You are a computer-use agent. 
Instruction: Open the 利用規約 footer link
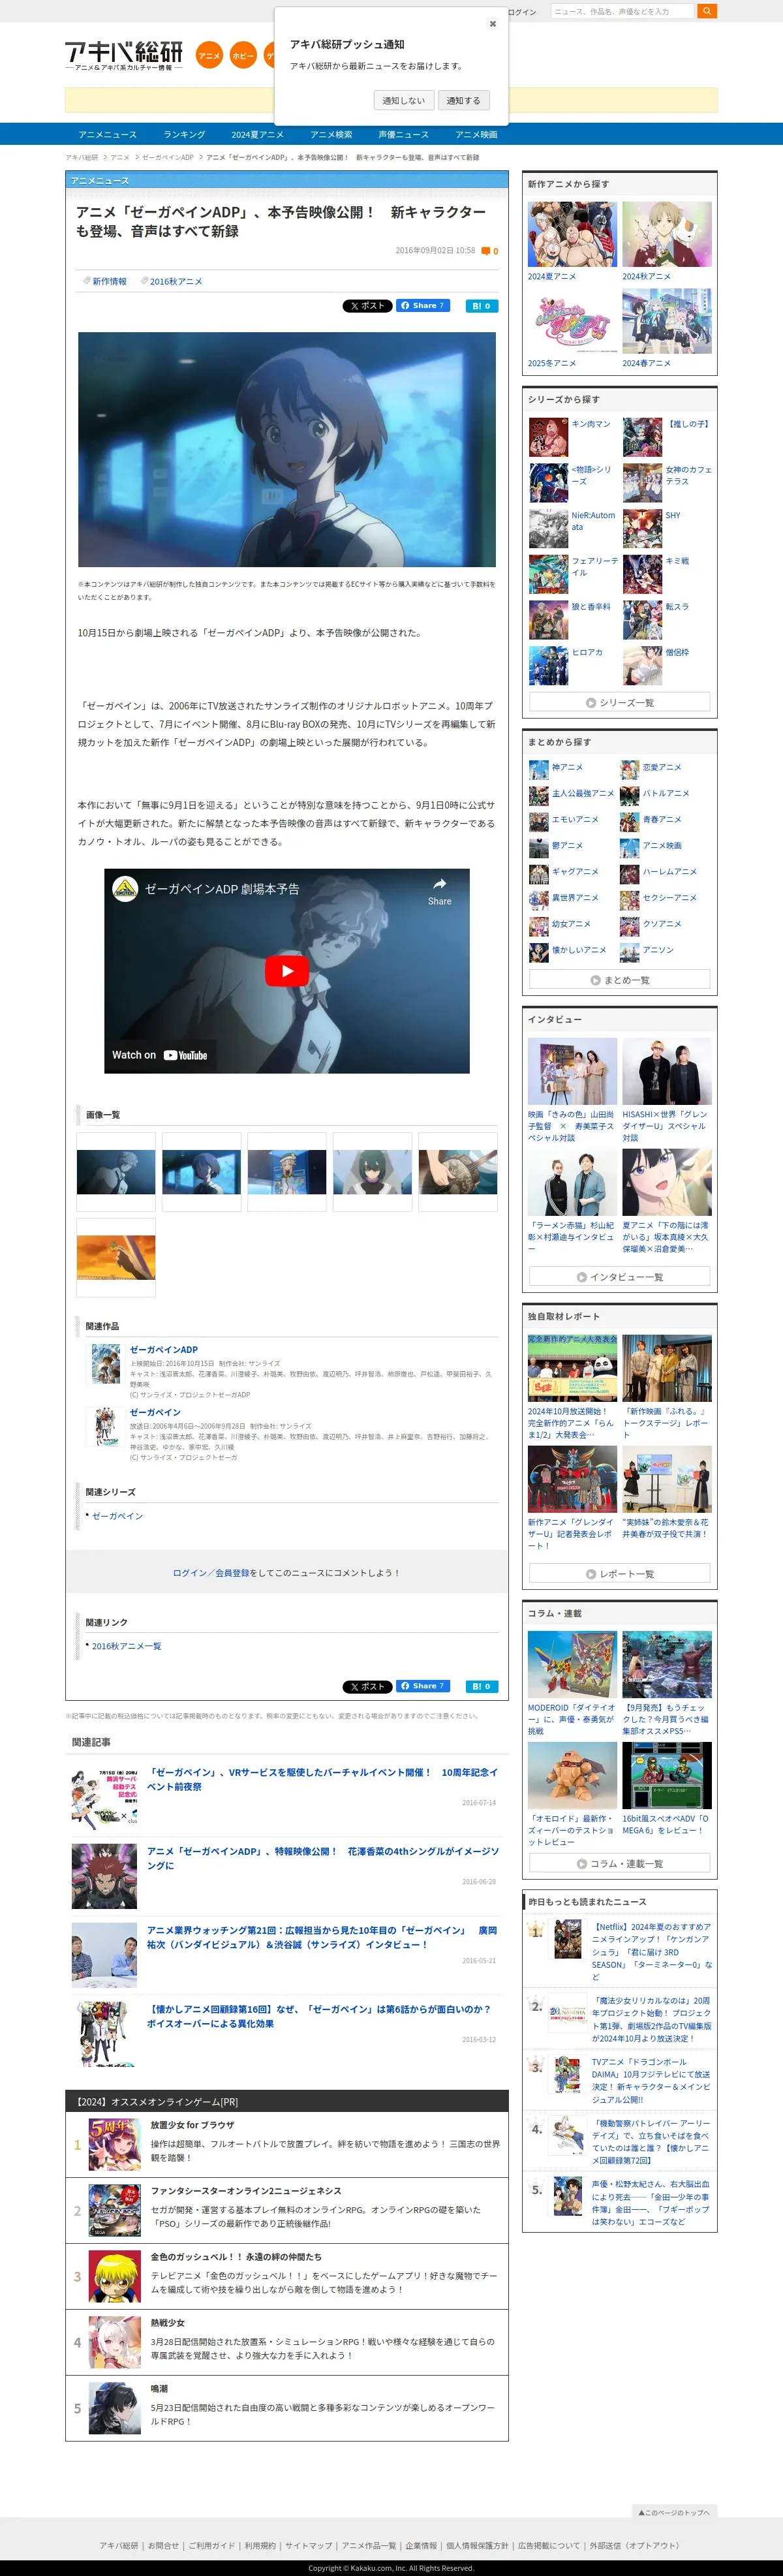tap(260, 2545)
